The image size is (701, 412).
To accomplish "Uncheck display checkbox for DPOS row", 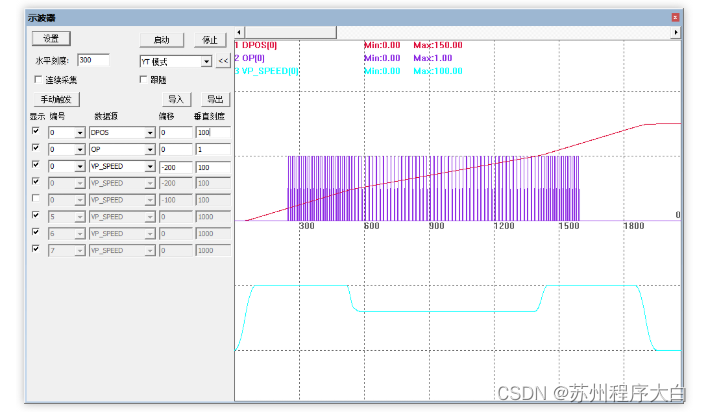I will [37, 131].
